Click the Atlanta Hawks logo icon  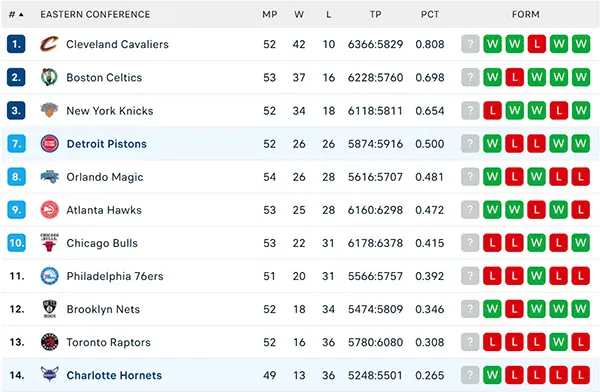(49, 210)
